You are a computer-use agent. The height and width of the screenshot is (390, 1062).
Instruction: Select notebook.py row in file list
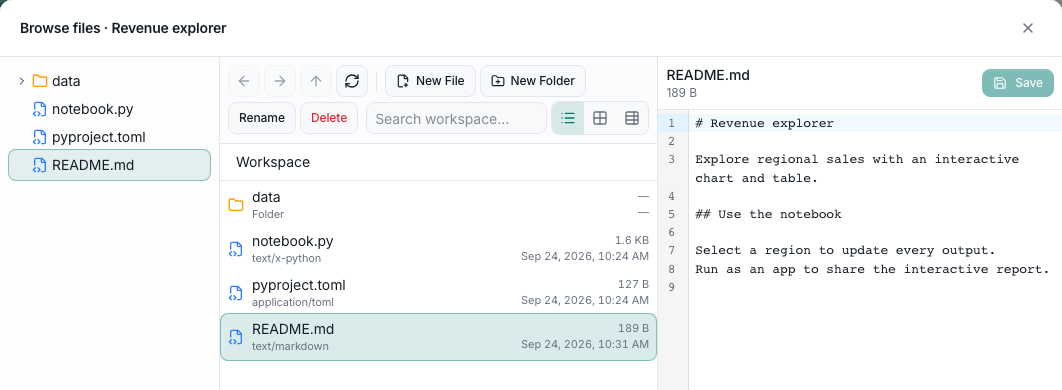pos(438,248)
